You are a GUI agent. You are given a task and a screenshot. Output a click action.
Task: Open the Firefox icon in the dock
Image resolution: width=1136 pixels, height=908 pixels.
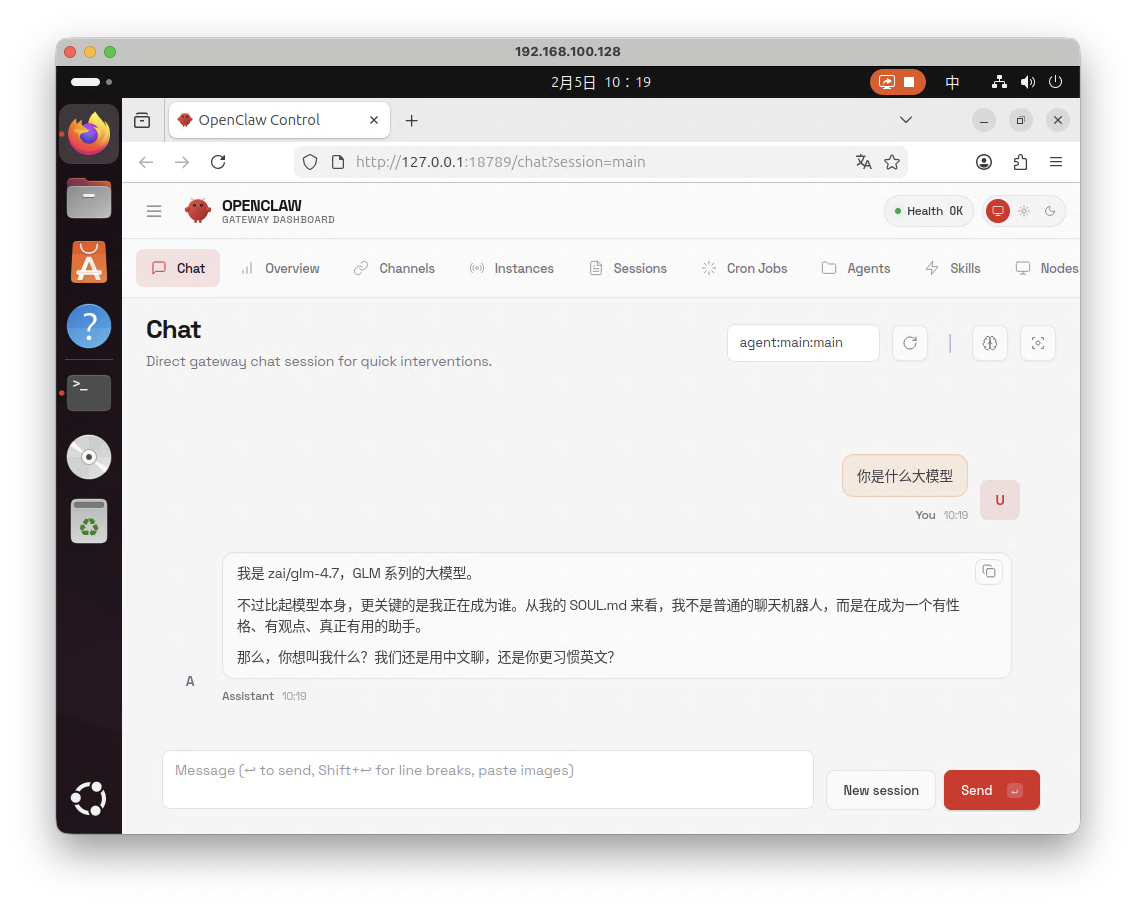pos(88,133)
